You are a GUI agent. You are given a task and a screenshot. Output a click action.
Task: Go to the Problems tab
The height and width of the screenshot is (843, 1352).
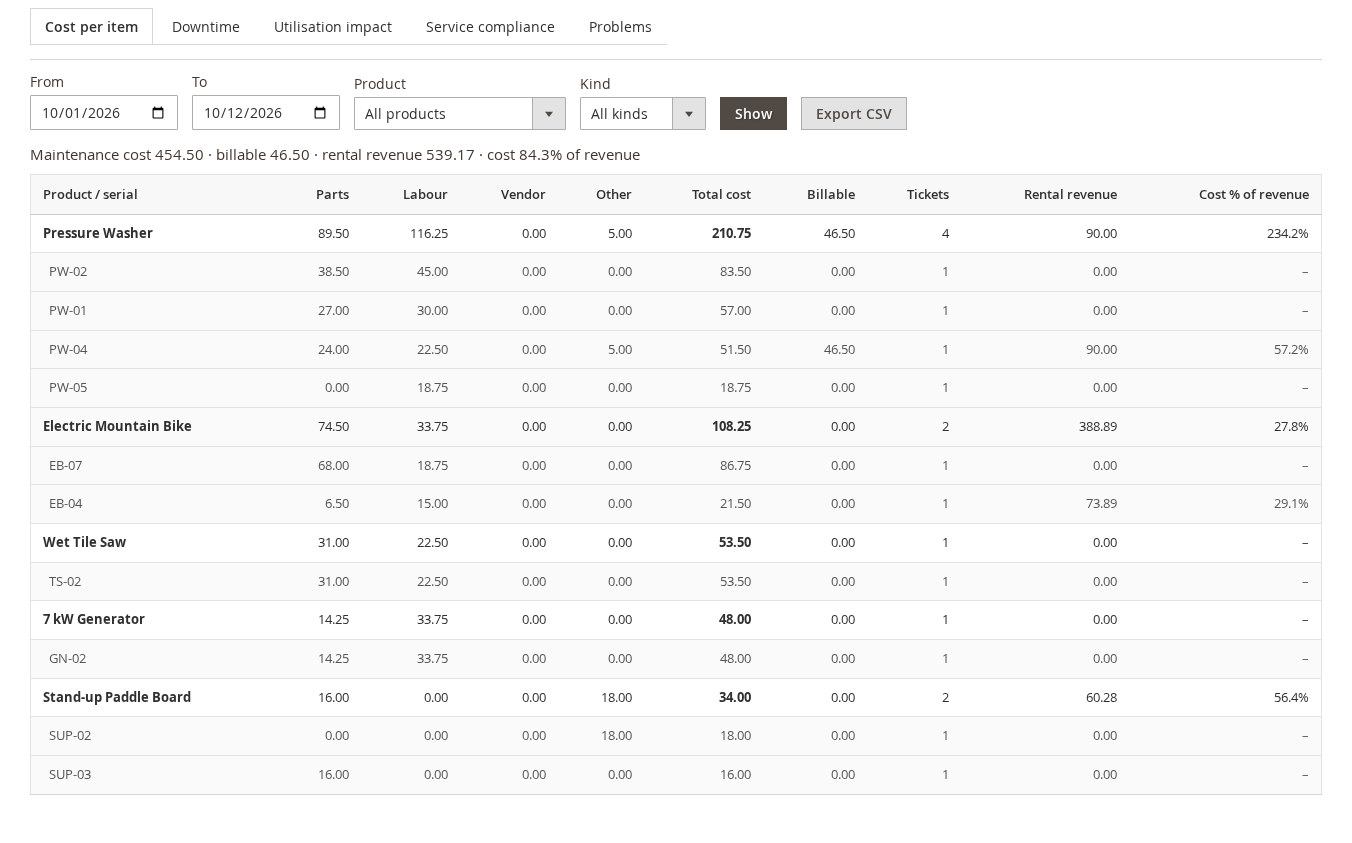point(620,27)
